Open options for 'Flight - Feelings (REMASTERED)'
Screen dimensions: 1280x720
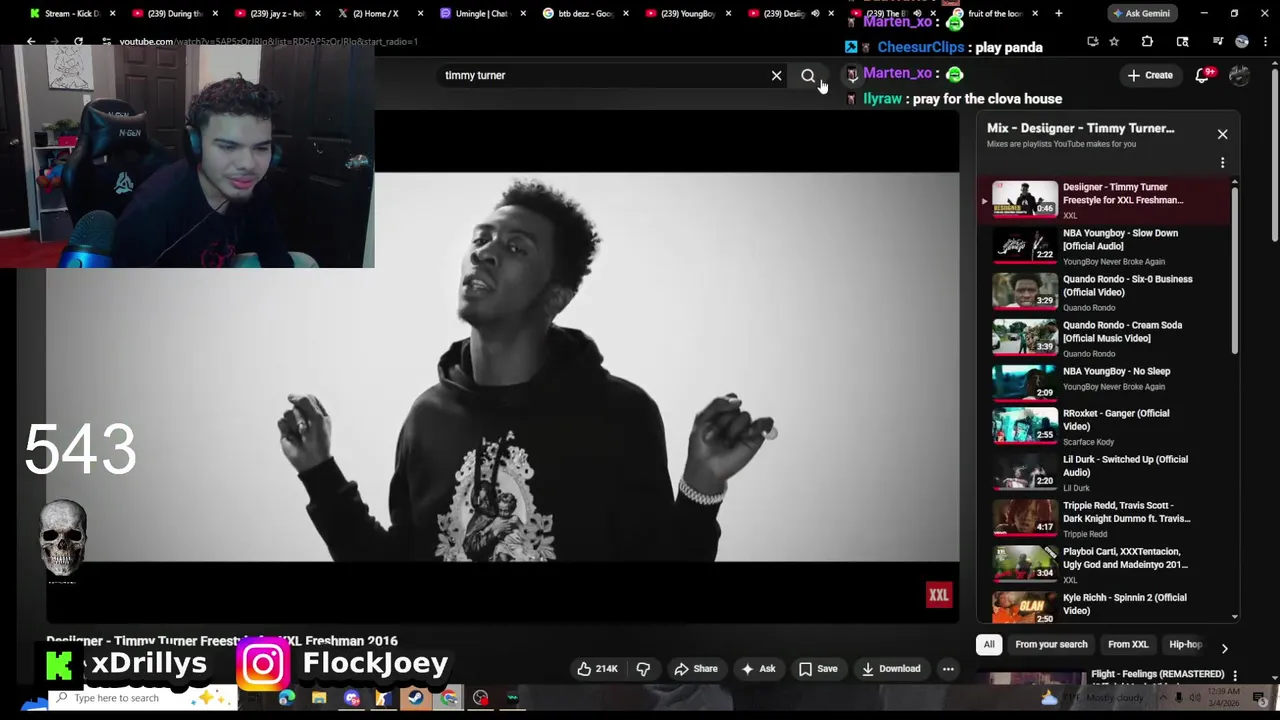click(x=1235, y=675)
